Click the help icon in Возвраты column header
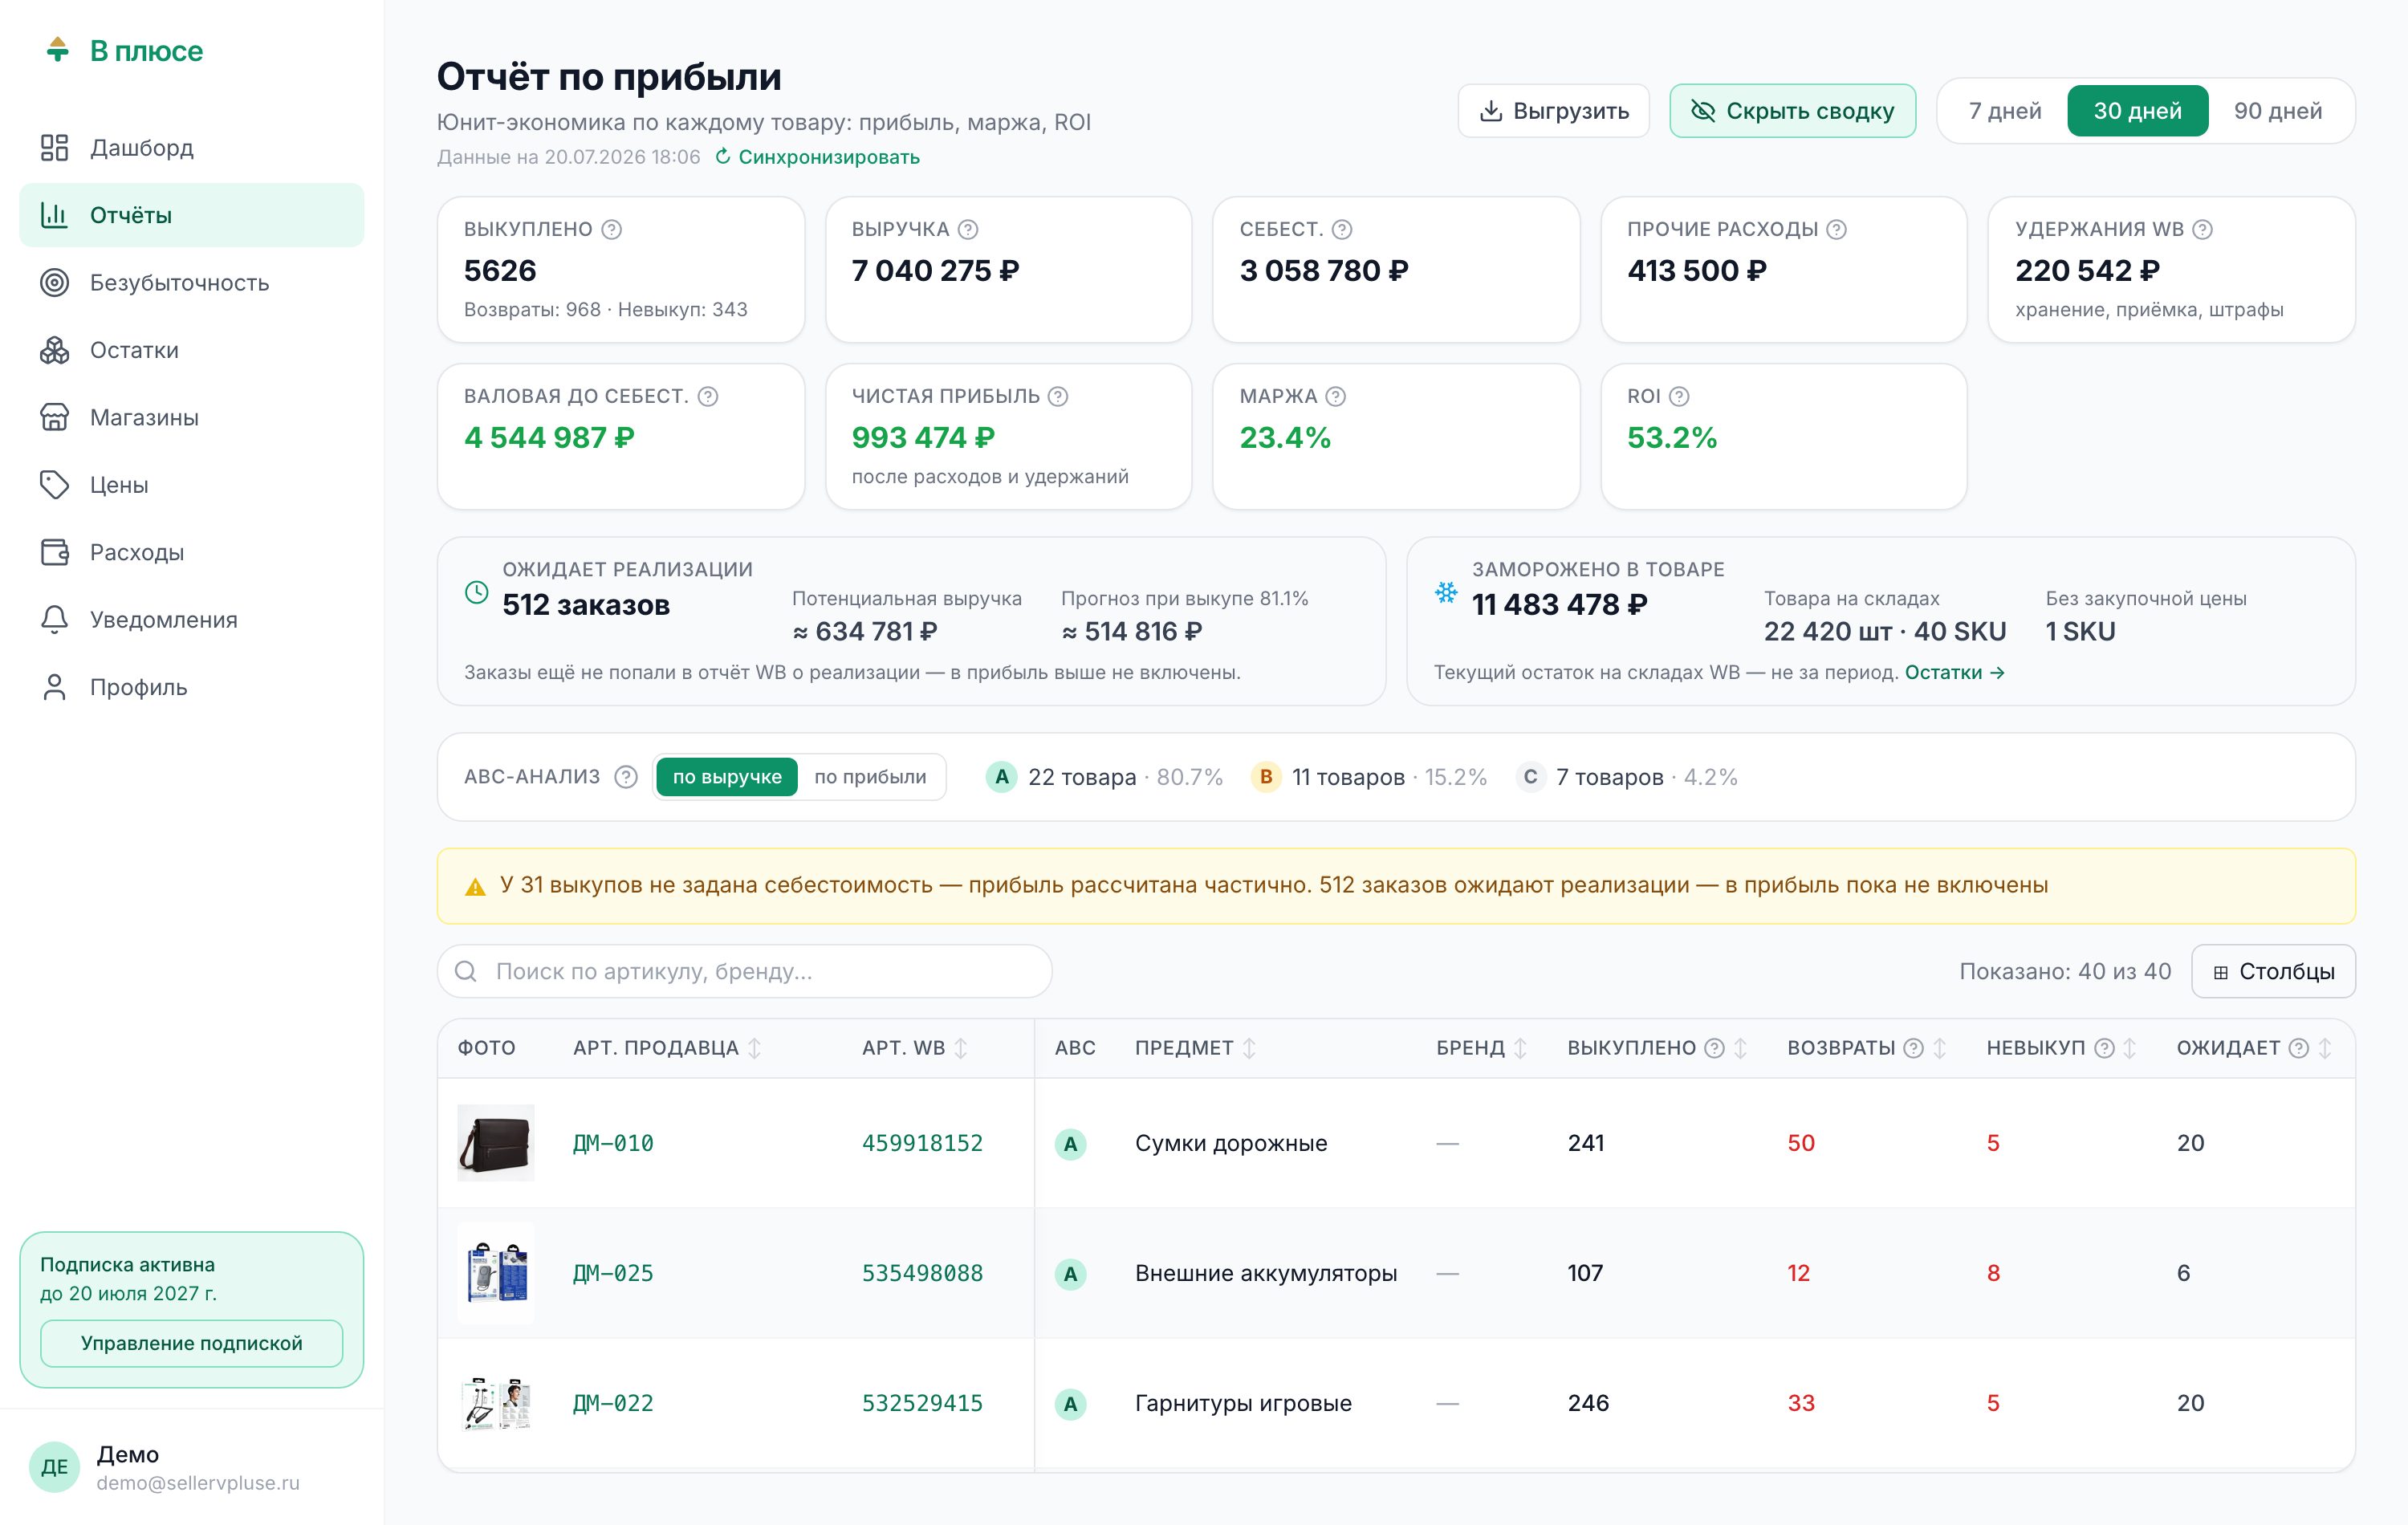This screenshot has width=2408, height=1525. coord(1913,1048)
